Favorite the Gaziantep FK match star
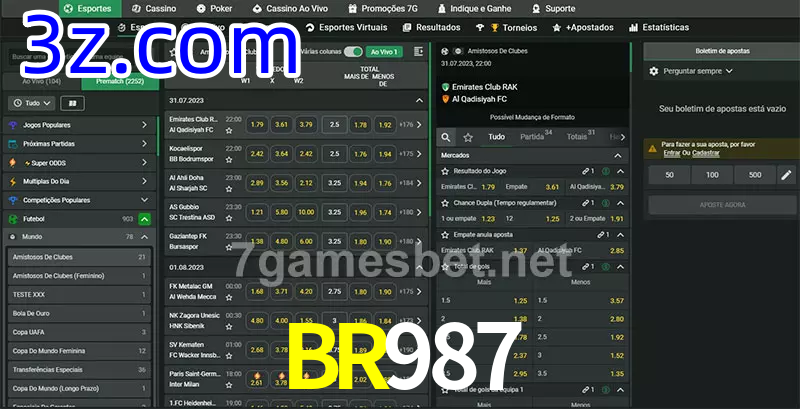 [229, 247]
